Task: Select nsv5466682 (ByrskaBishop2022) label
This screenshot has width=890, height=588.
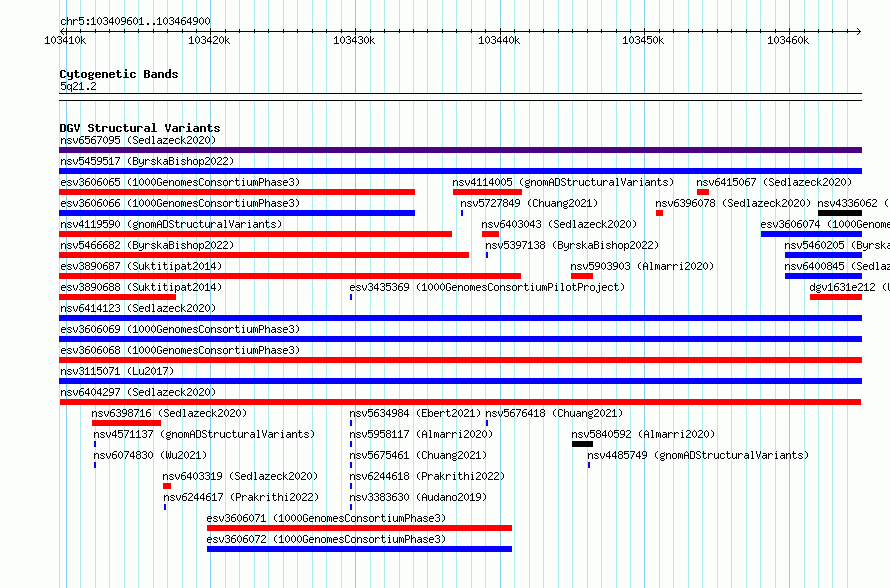Action: [147, 245]
